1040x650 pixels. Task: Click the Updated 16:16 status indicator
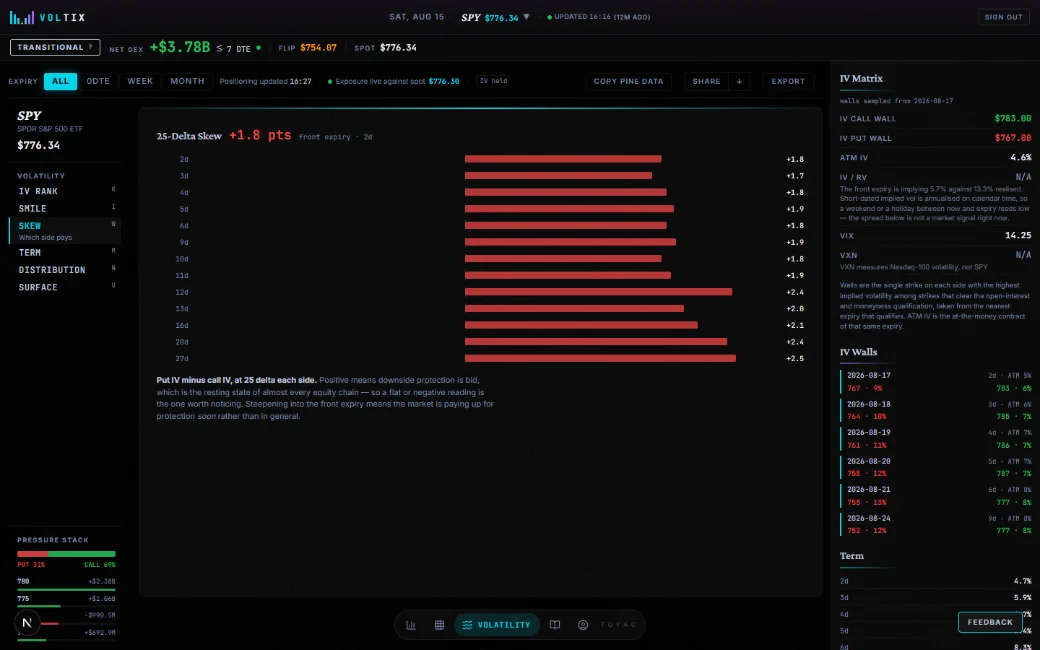(x=598, y=17)
